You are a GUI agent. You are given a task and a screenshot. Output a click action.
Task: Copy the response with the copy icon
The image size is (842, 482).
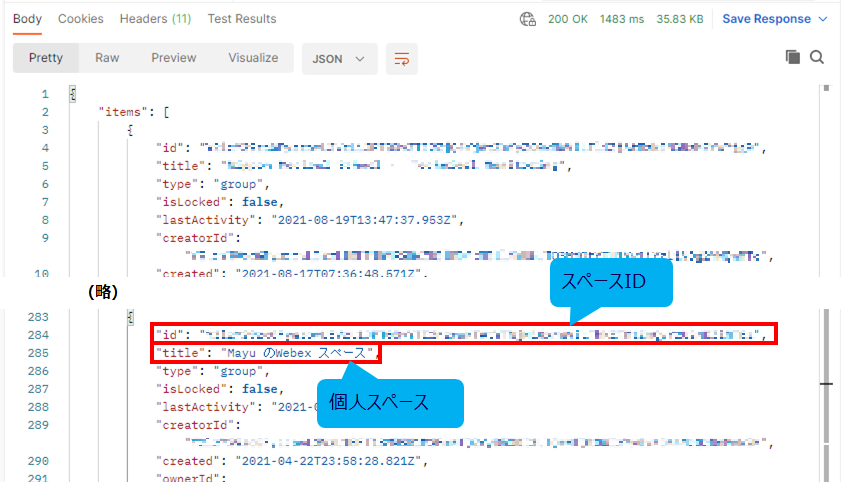click(x=793, y=58)
